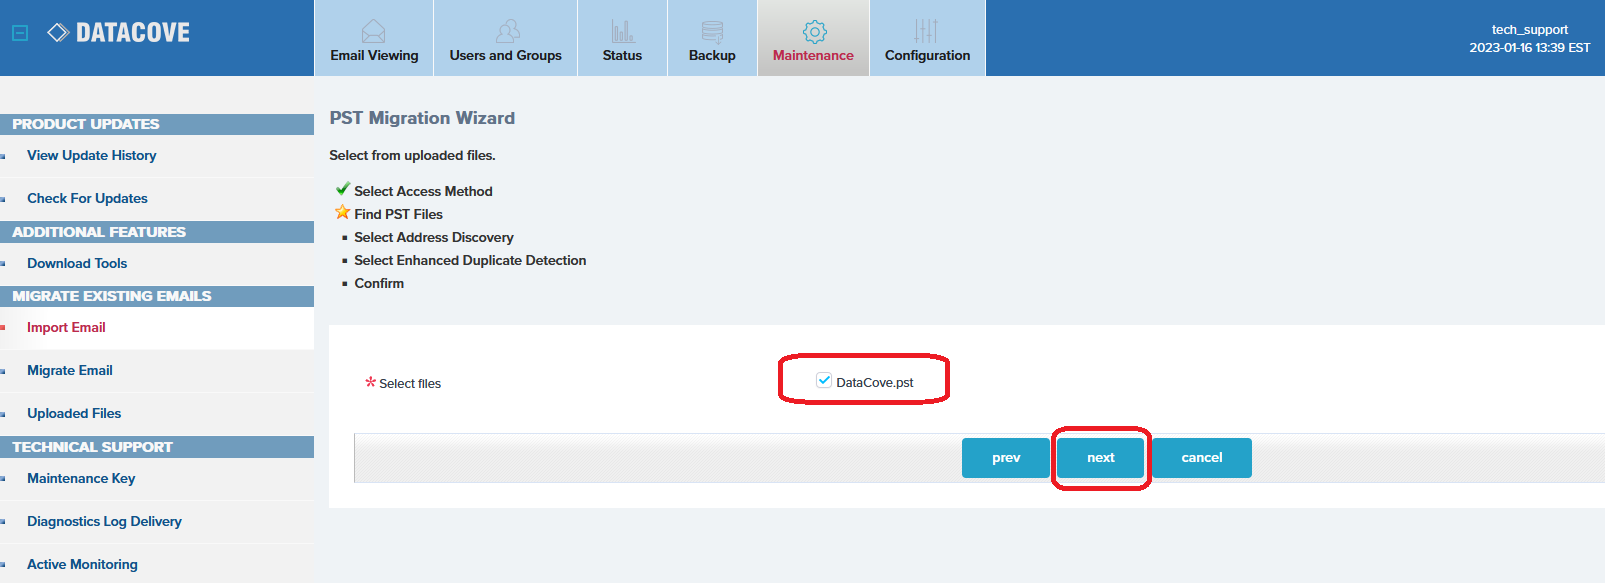Cancel the PST Migration Wizard

point(1201,458)
